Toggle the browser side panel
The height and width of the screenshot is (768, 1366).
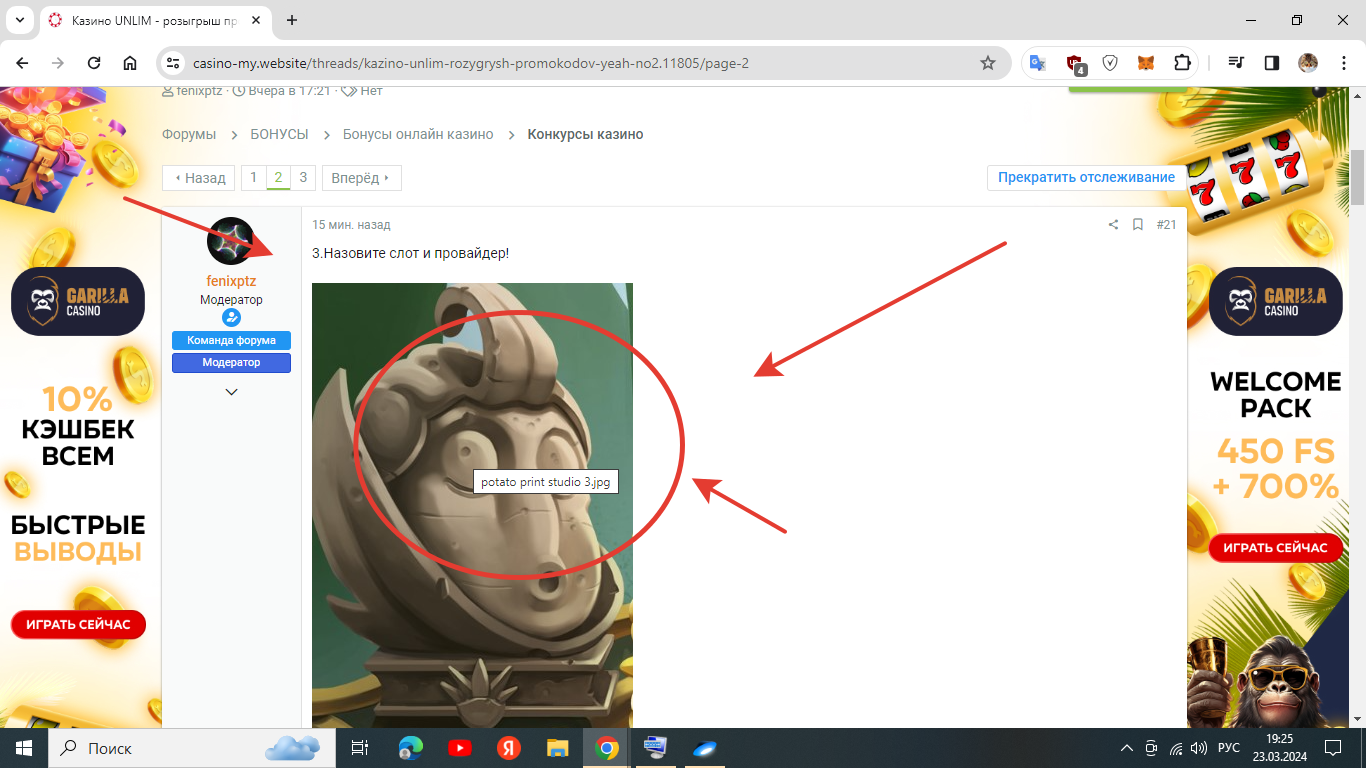coord(1272,63)
